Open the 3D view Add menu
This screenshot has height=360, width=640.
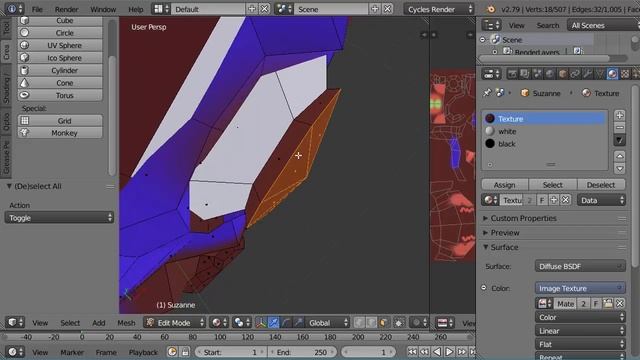point(98,323)
